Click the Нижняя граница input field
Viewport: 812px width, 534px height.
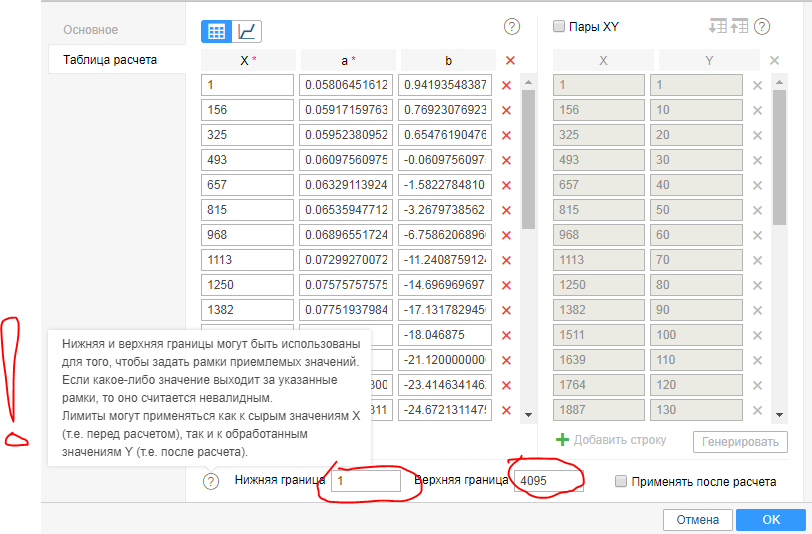367,481
